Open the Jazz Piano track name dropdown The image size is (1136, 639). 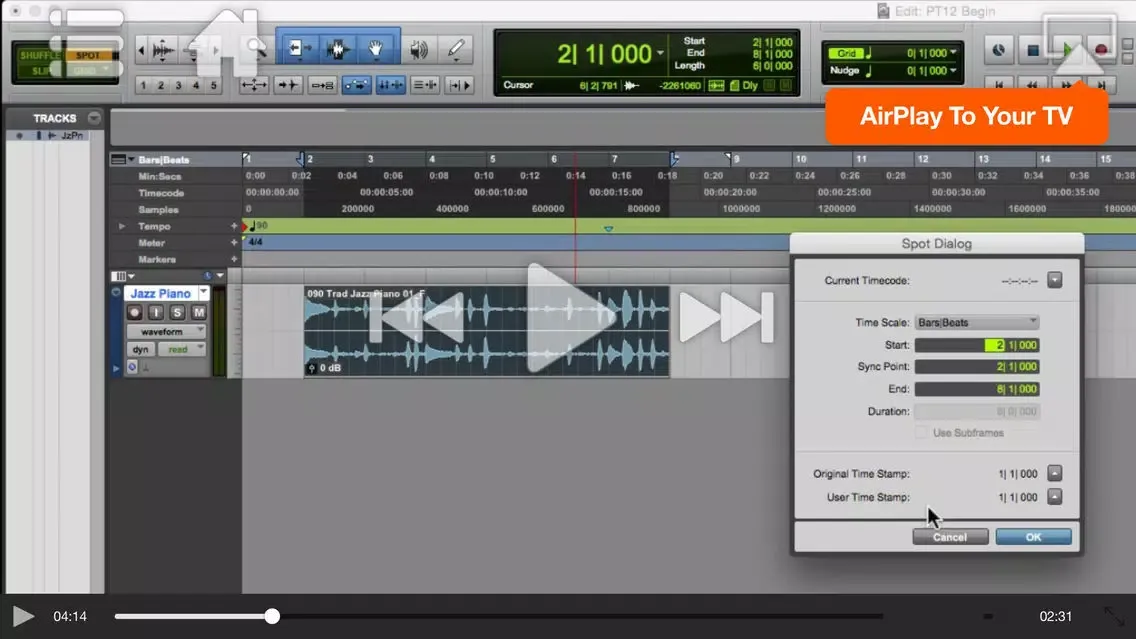204,293
